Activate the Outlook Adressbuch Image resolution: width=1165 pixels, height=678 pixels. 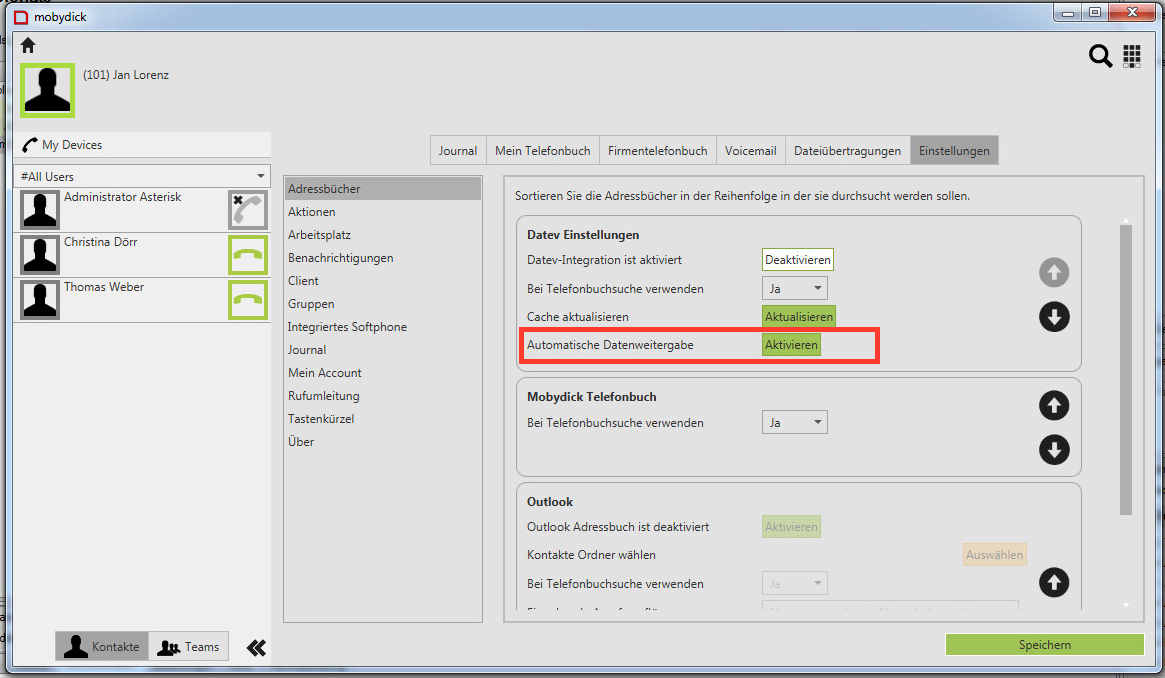(x=791, y=526)
